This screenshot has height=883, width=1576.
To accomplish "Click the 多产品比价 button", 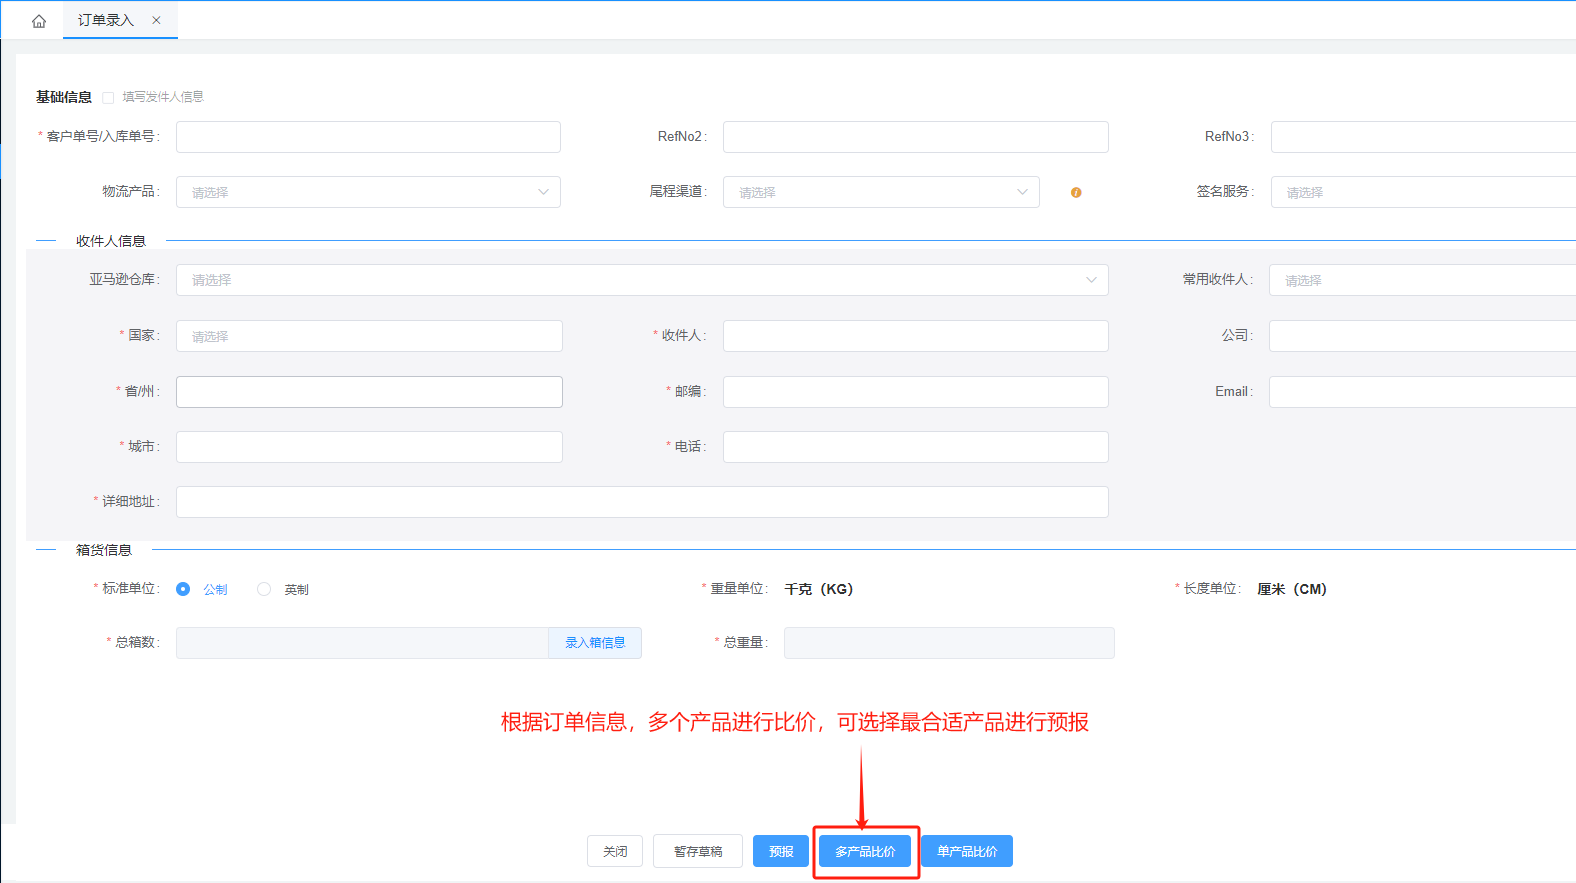I will click(x=865, y=851).
